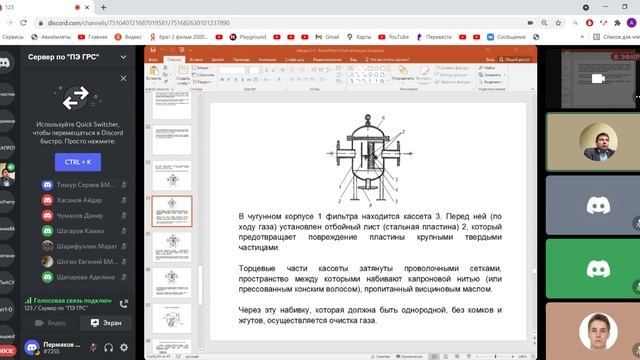Open a new browser tab
640x360 pixels.
tap(103, 7)
